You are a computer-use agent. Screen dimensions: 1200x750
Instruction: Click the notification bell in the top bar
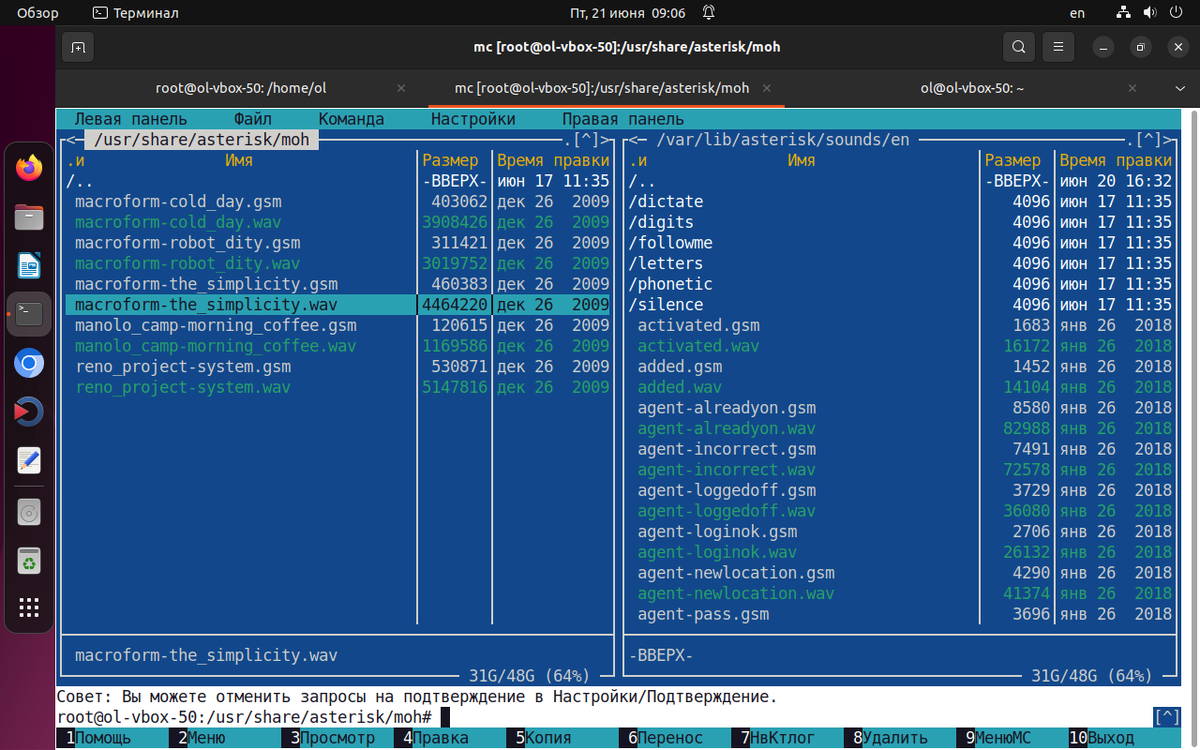(708, 13)
